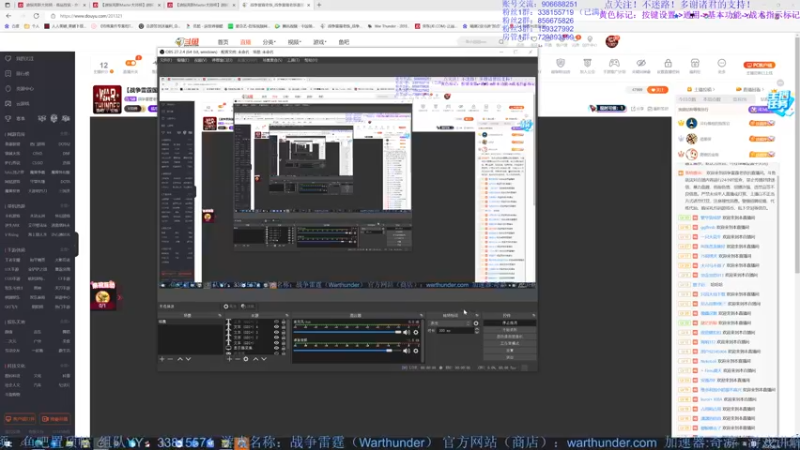Open 游戏 dropdown in Douyu navigation

click(x=319, y=42)
